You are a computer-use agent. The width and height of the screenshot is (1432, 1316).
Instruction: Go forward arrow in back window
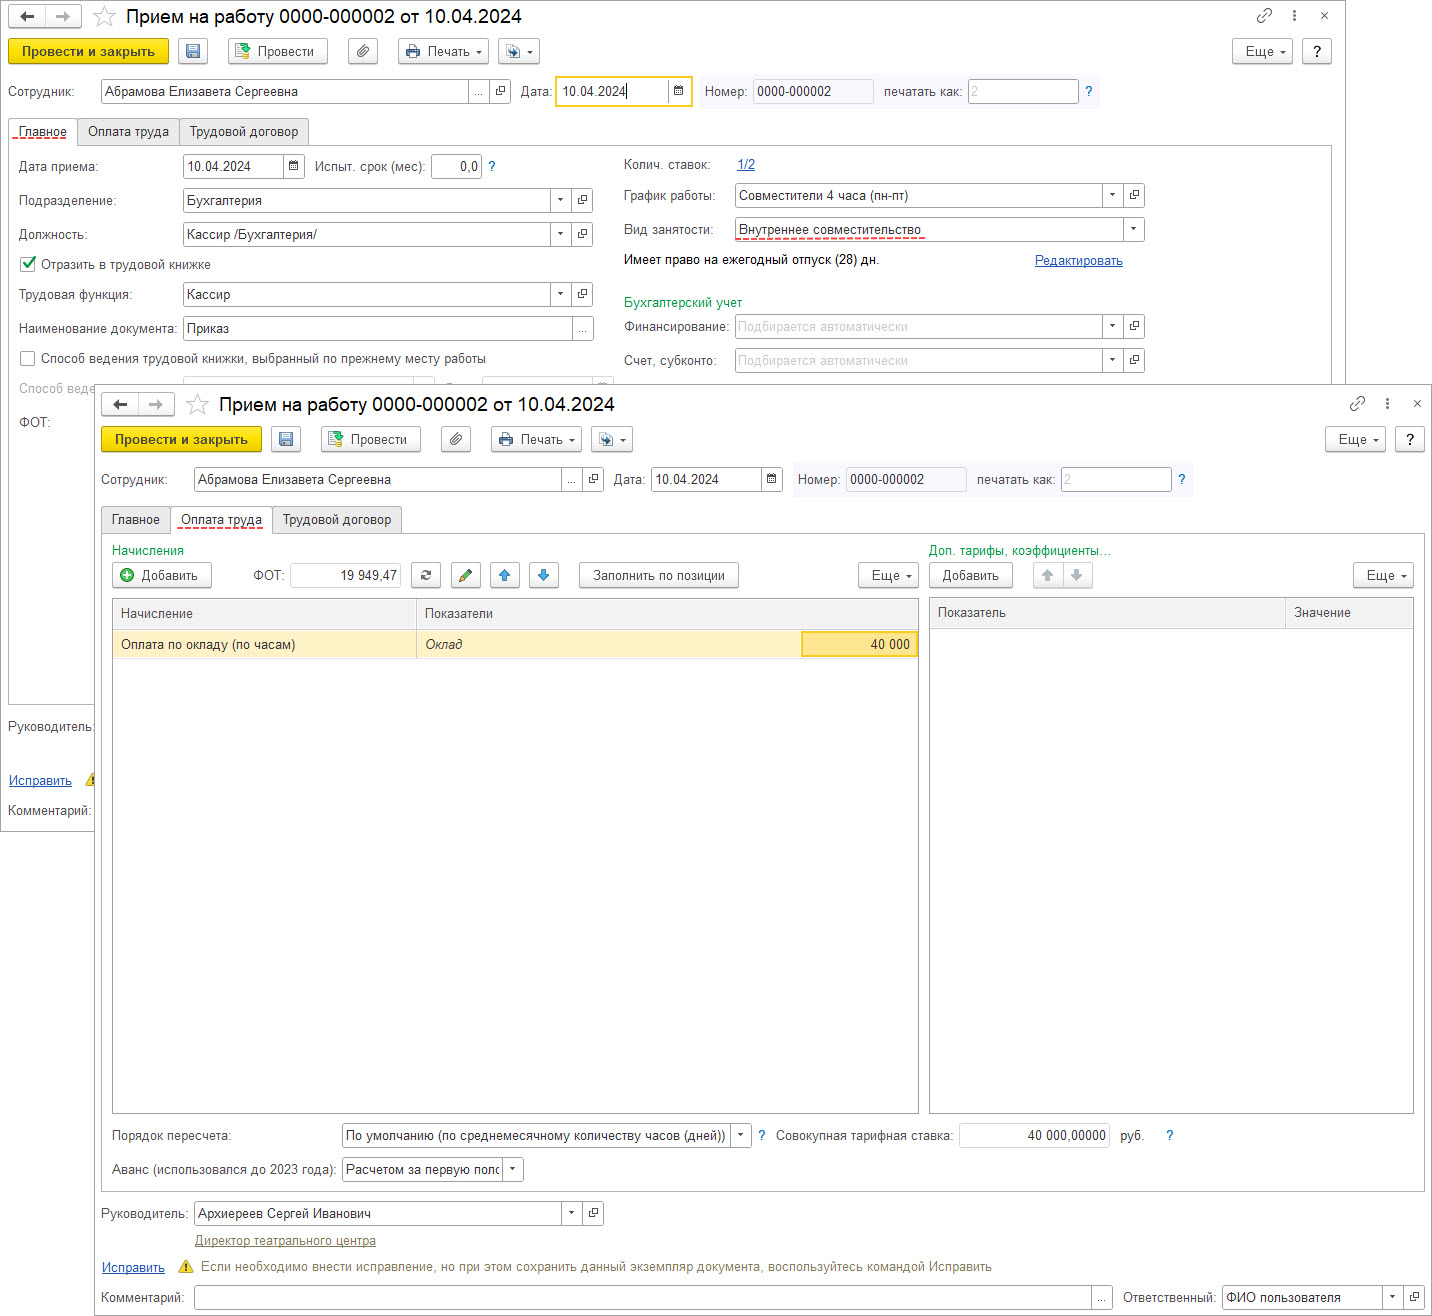[63, 16]
